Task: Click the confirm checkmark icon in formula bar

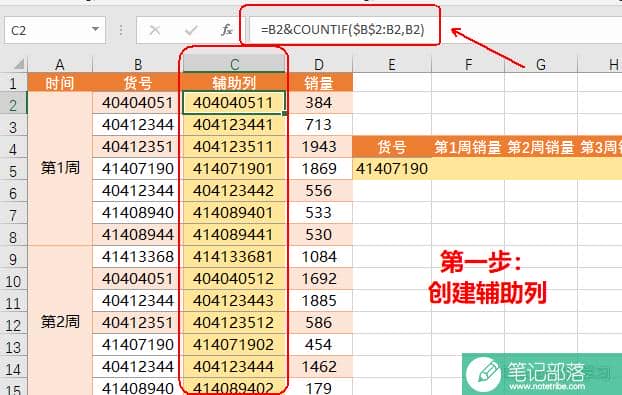Action: point(191,30)
